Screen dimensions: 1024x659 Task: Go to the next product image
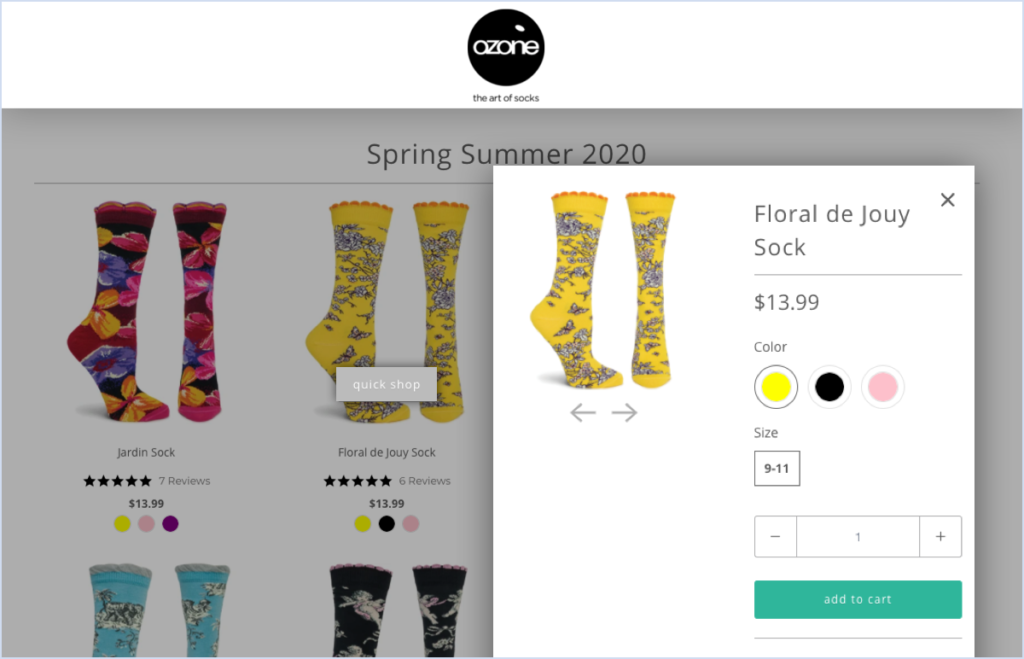625,411
